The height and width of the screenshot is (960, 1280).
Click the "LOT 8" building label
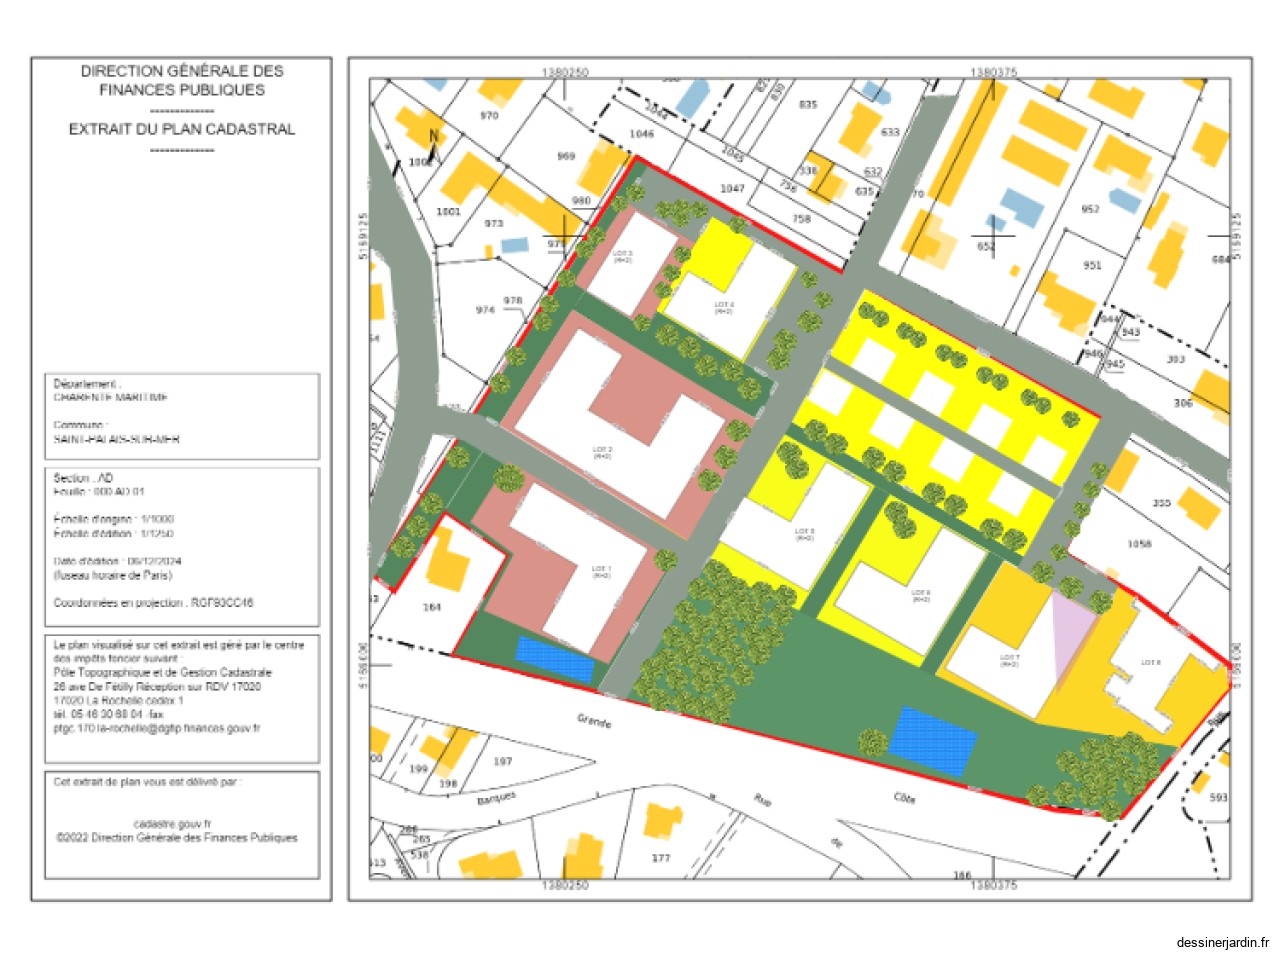click(1150, 663)
